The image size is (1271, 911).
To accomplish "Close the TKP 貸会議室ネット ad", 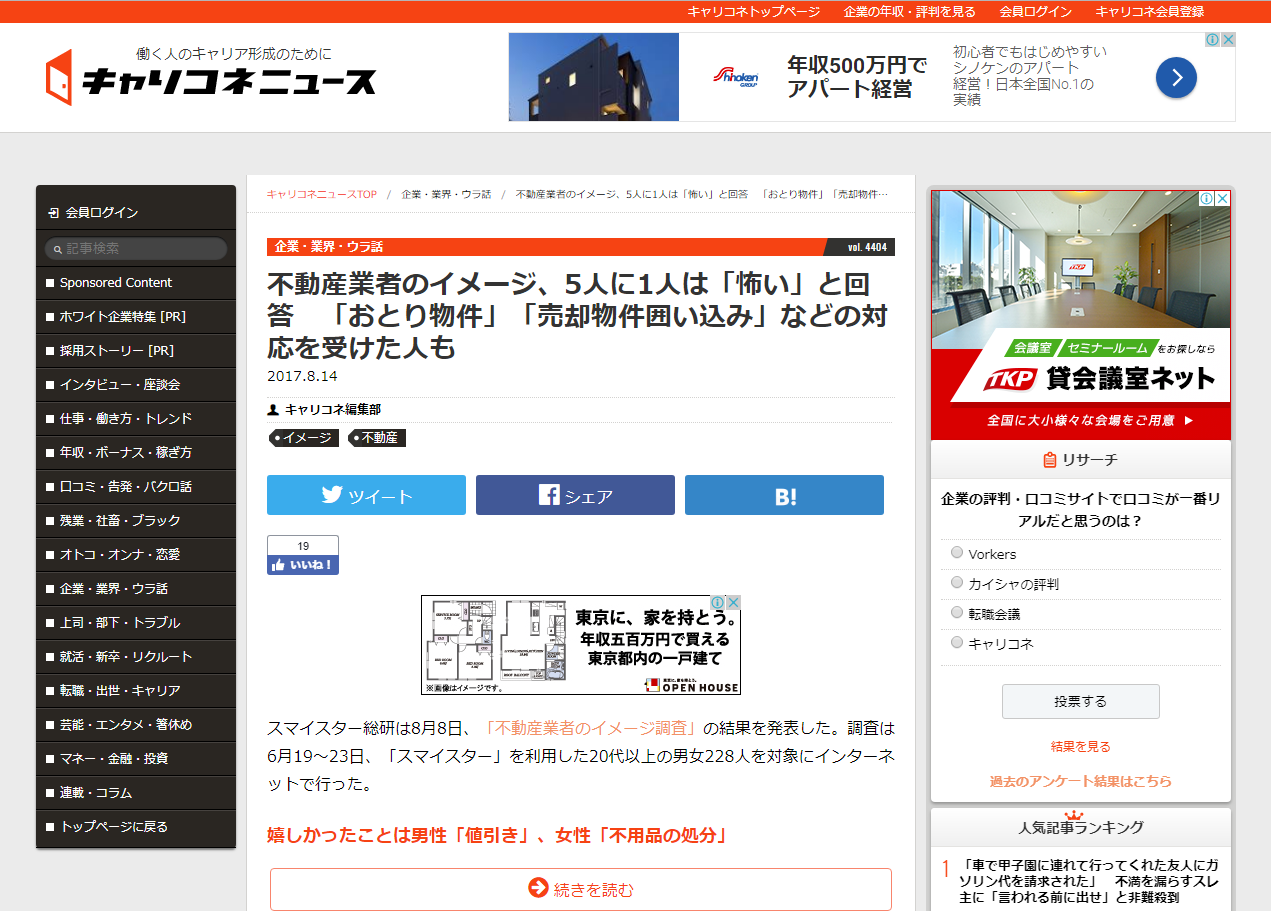I will pos(1222,198).
